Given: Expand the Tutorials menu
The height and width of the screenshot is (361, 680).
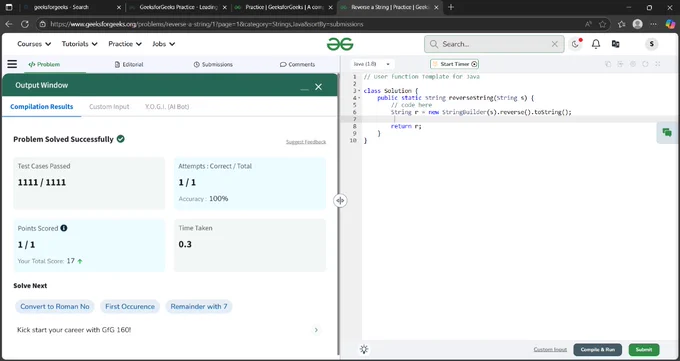Looking at the screenshot, I should [79, 44].
